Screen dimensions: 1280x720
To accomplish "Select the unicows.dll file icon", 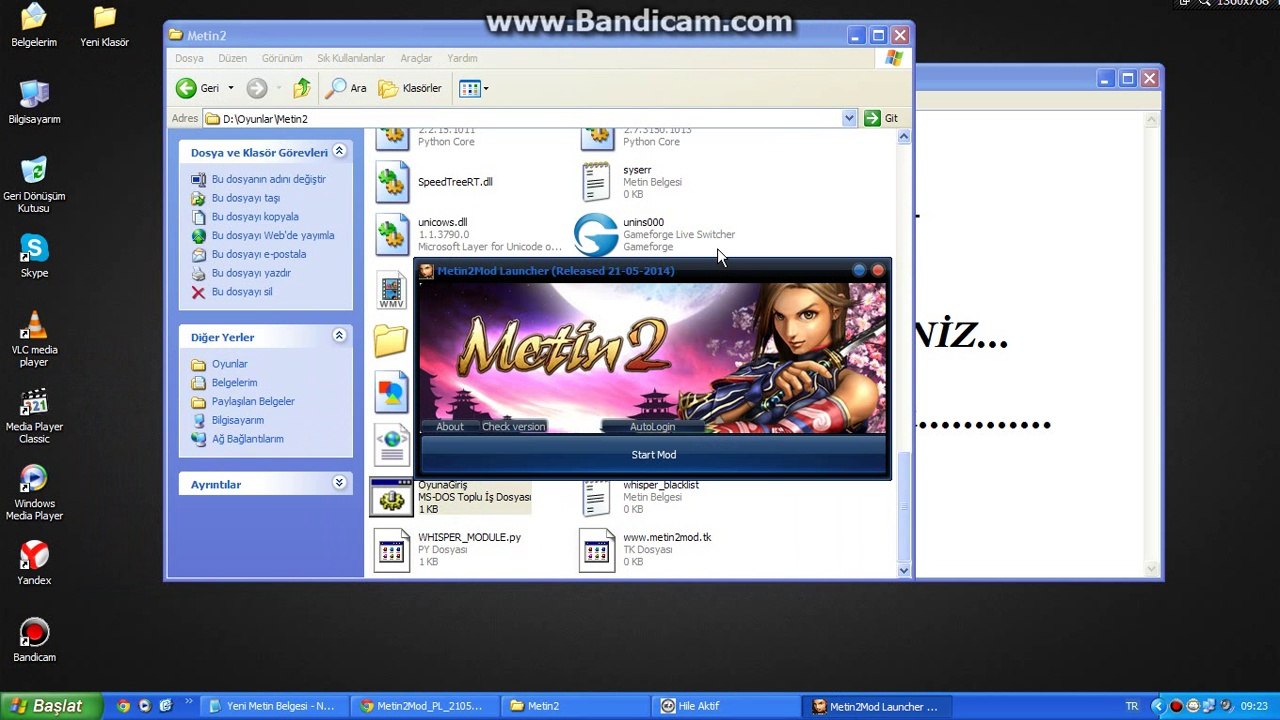I will [x=392, y=234].
